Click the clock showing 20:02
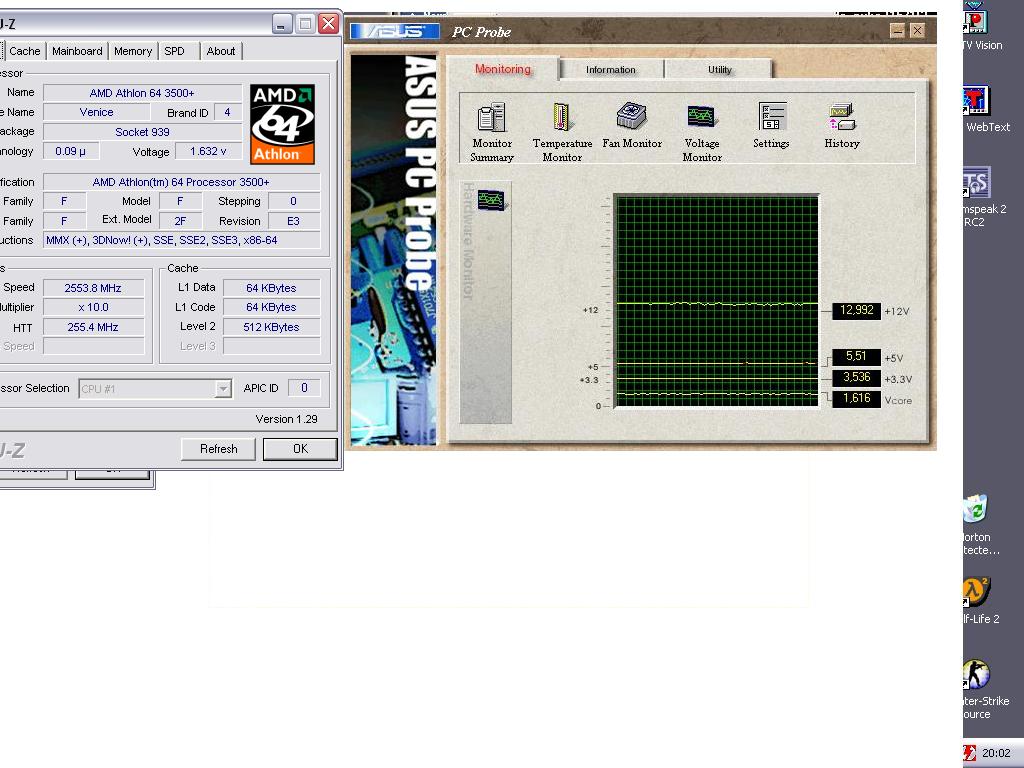Screen dimensions: 1024x768 (x=996, y=753)
